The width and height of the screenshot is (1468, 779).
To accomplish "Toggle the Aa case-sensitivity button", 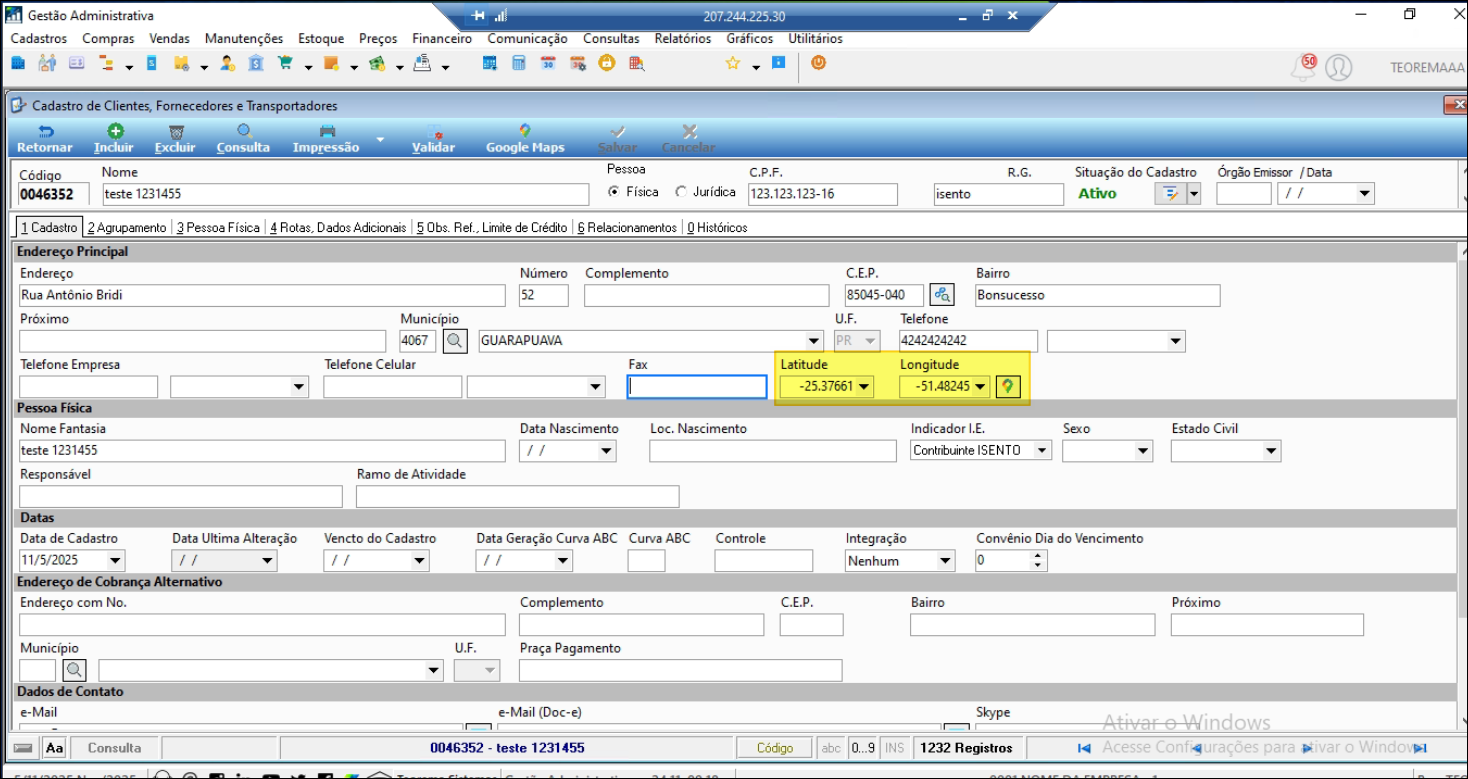I will (x=55, y=748).
